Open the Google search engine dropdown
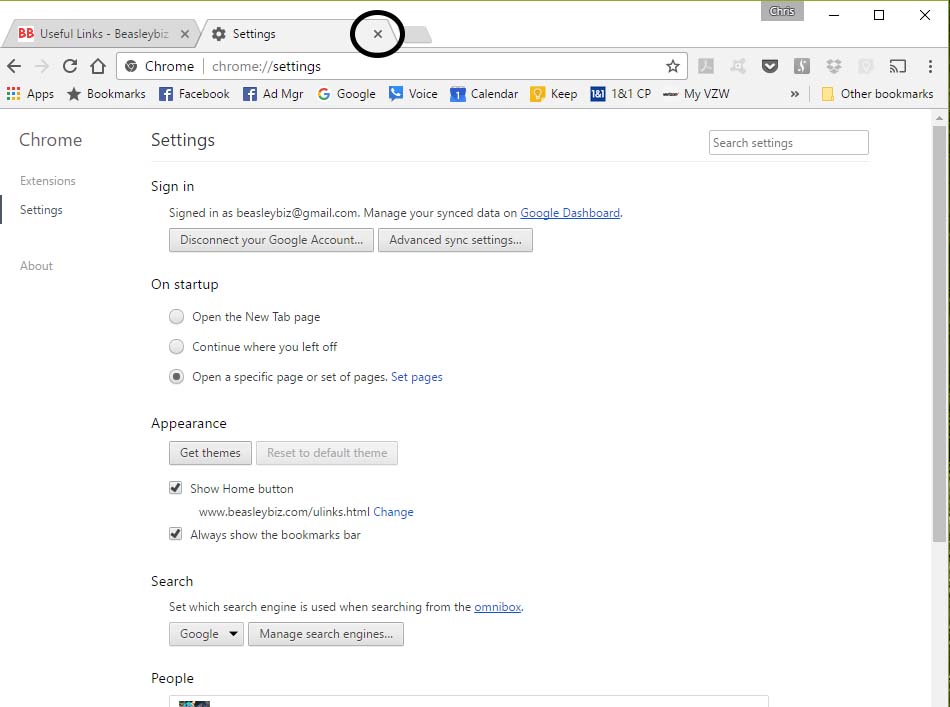Viewport: 950px width, 707px height. point(206,633)
